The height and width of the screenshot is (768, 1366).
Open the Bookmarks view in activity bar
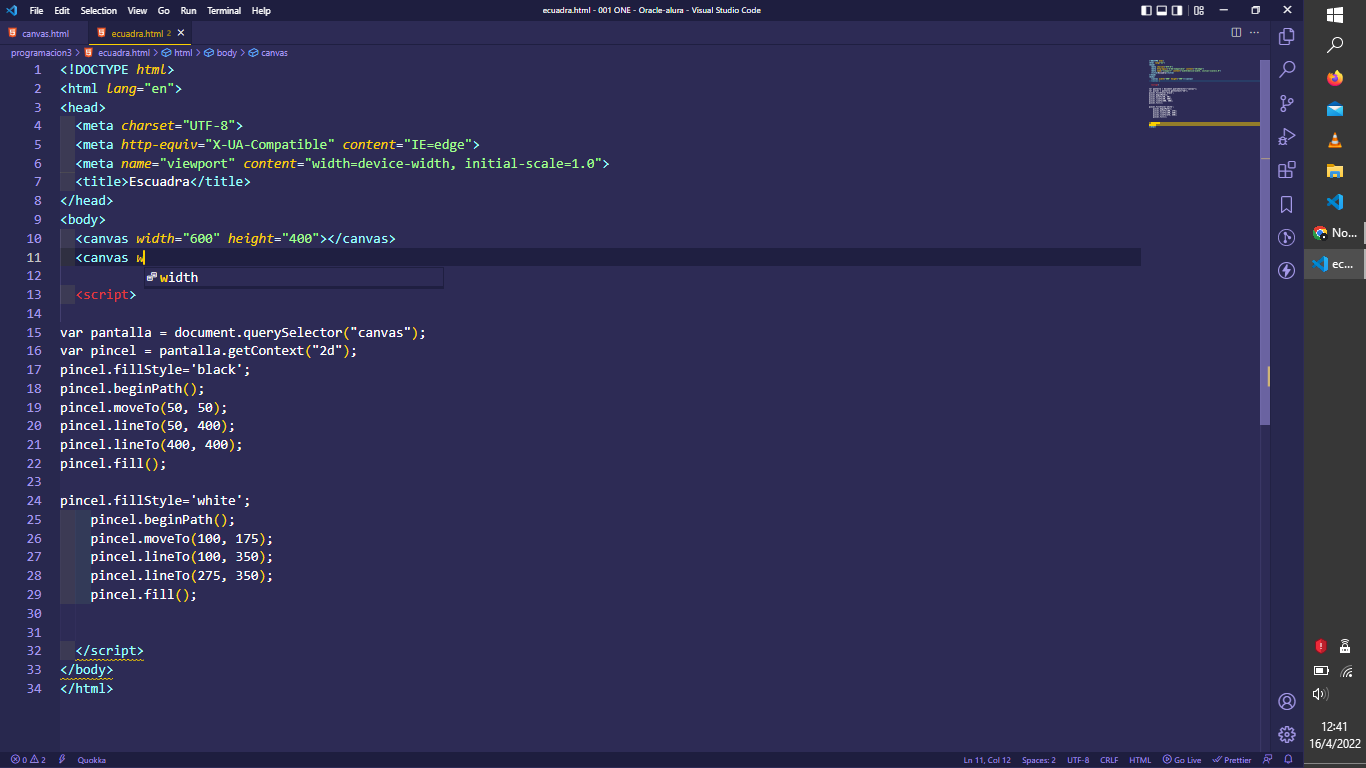click(1287, 204)
